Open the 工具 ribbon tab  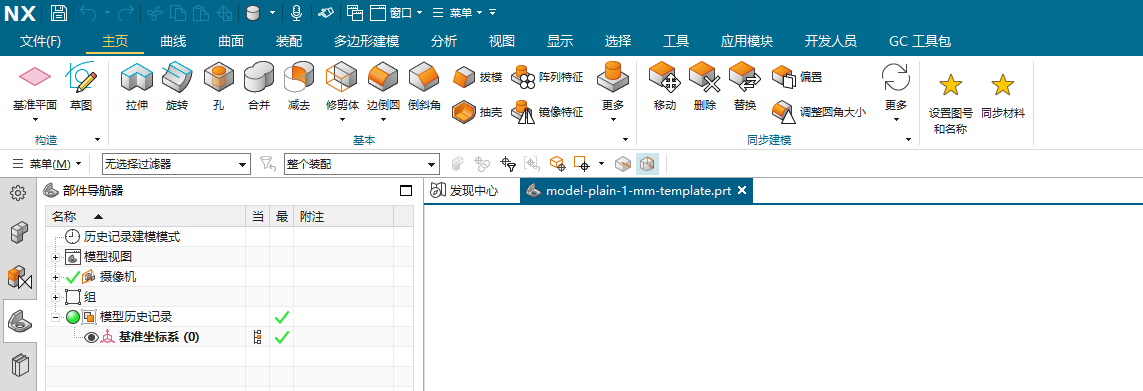click(x=676, y=42)
